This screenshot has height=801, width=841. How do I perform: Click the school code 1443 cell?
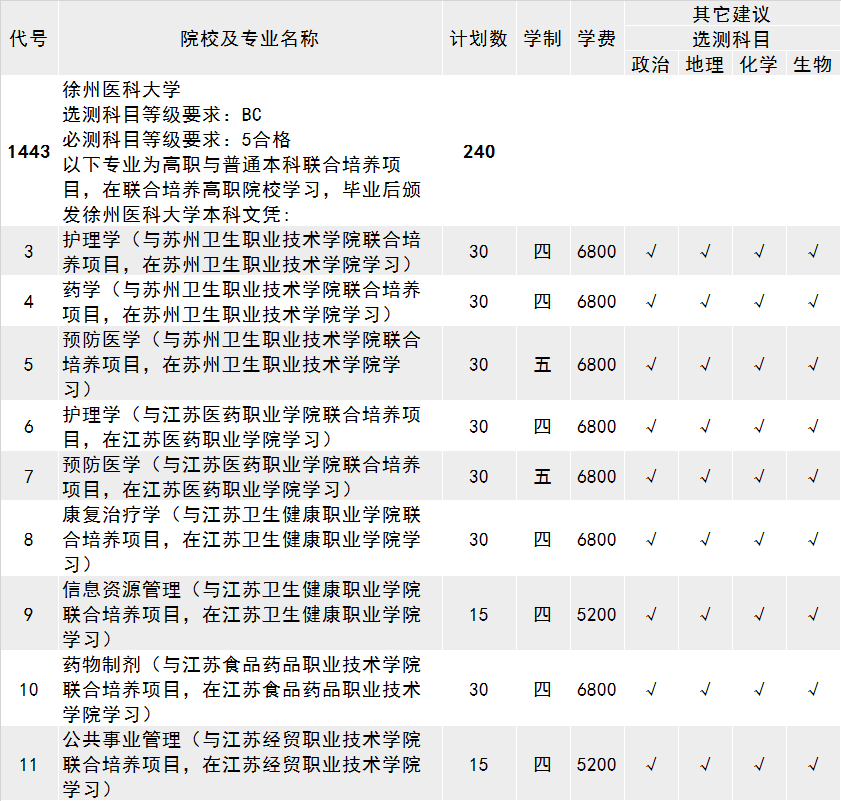pos(28,152)
